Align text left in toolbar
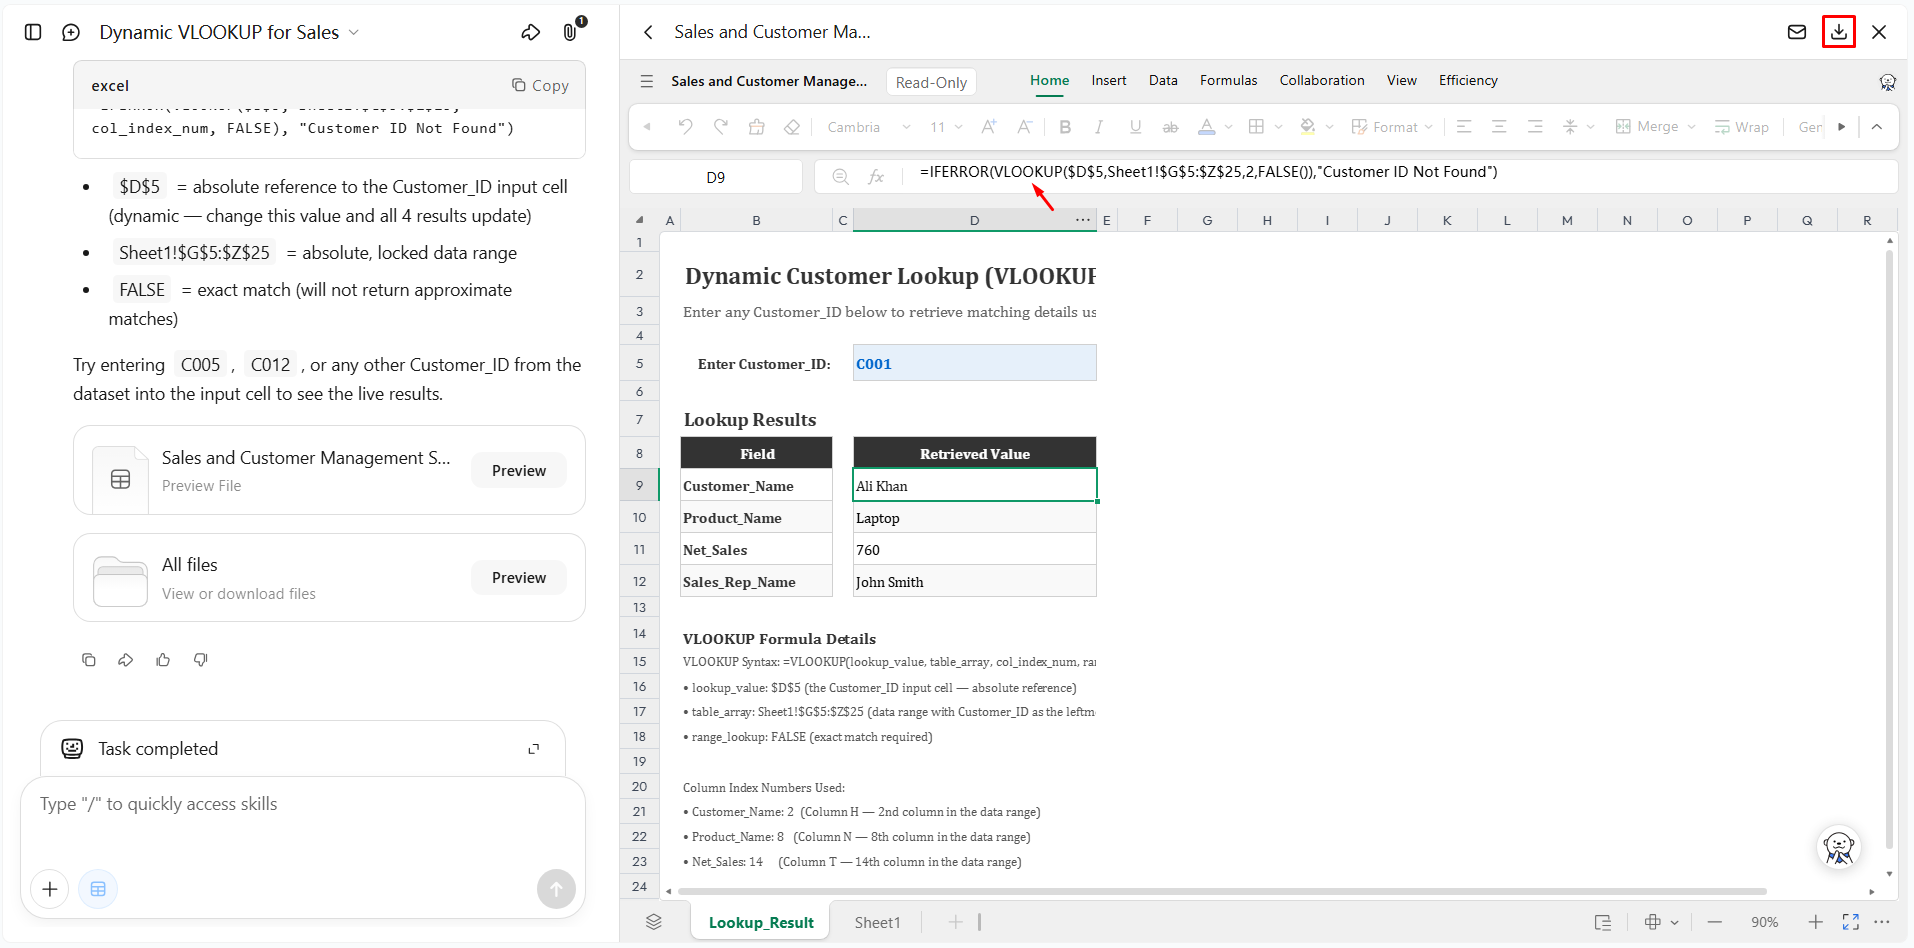Image resolution: width=1914 pixels, height=948 pixels. (x=1464, y=127)
